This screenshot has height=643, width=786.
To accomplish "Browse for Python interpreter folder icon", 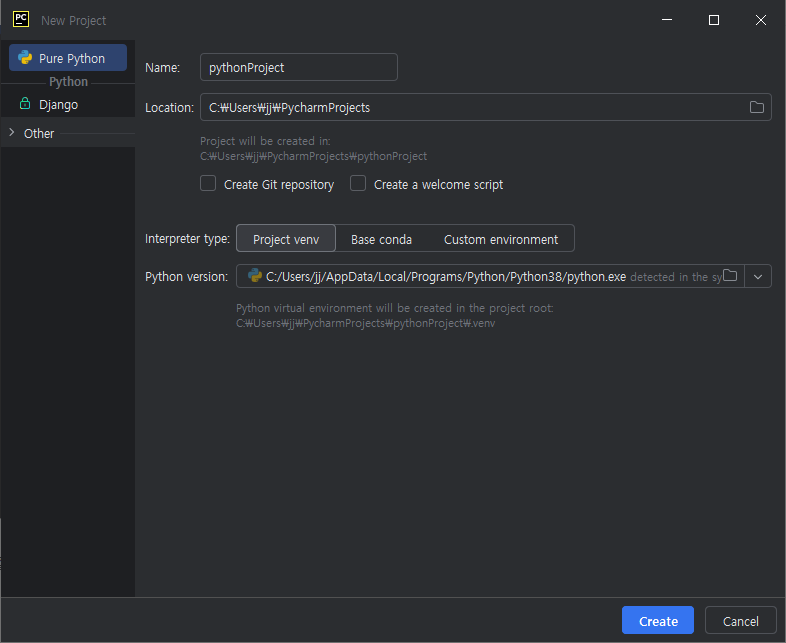I will [x=730, y=276].
